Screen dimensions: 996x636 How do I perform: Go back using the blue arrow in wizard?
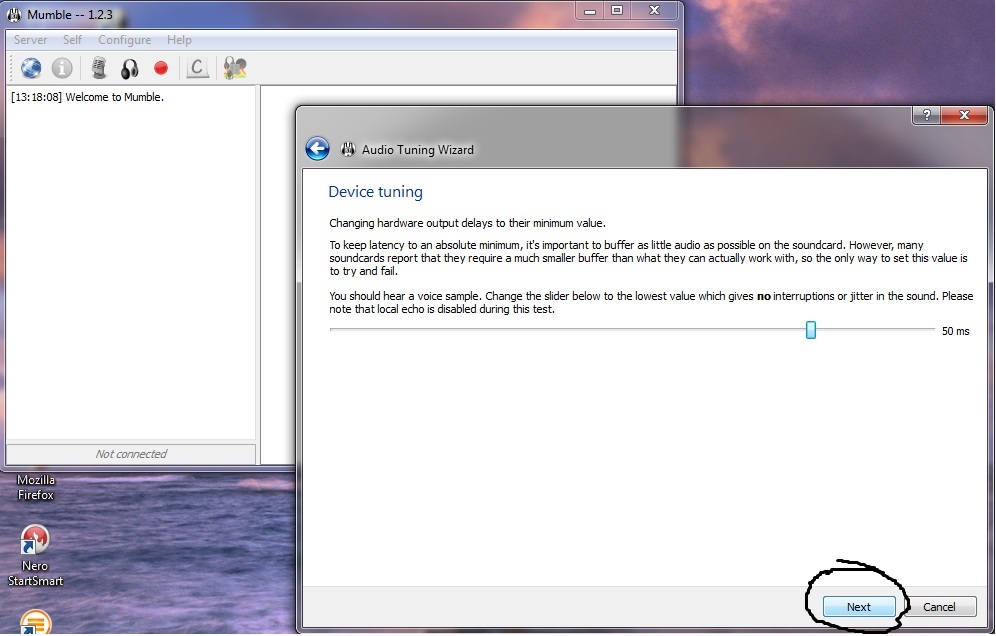(x=317, y=149)
